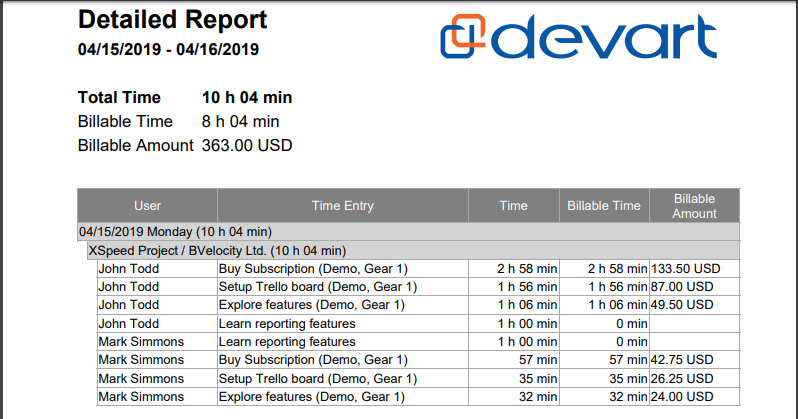Click Mark Simmons' 'Learn reporting features' entry
Viewport: 798px width, 419px height.
pyautogui.click(x=287, y=342)
